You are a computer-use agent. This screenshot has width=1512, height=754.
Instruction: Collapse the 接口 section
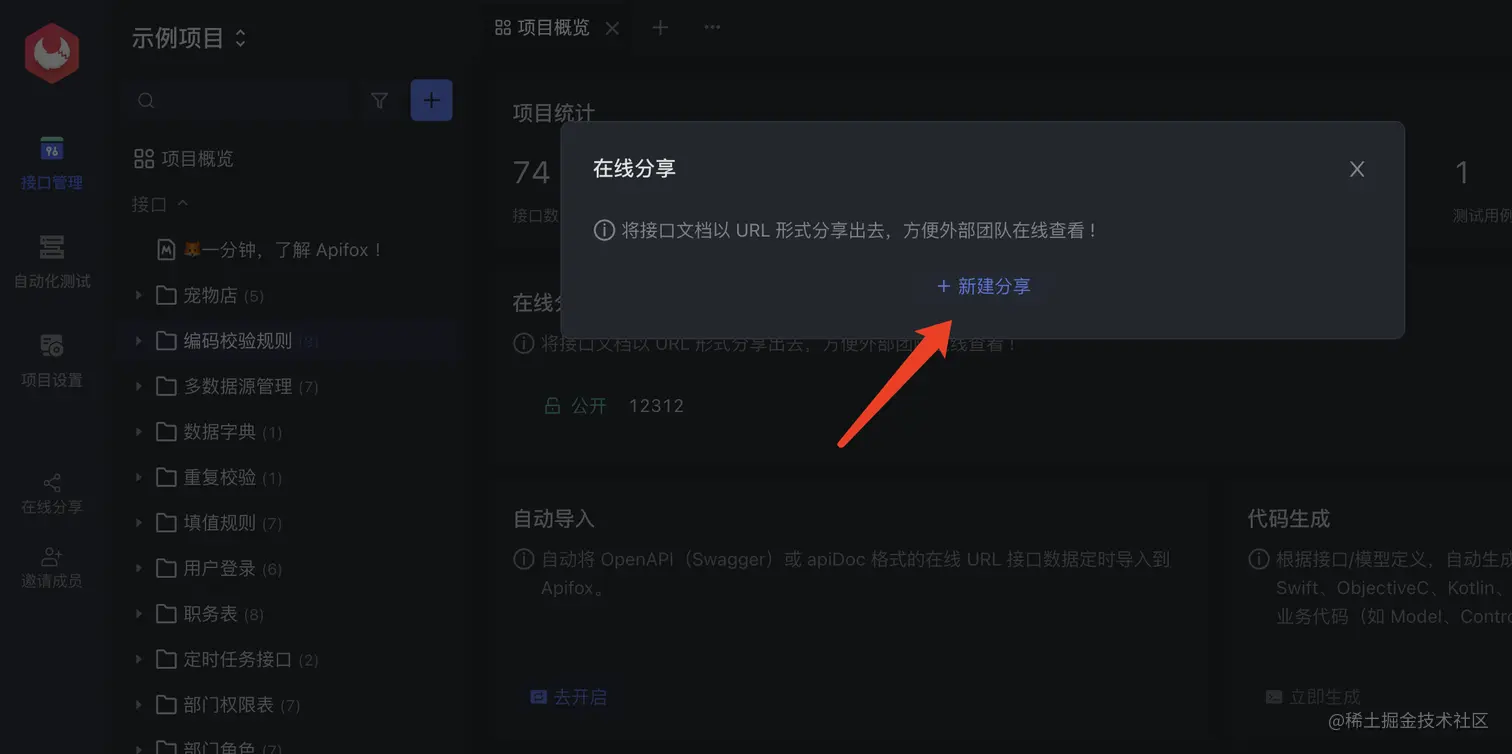[x=160, y=204]
